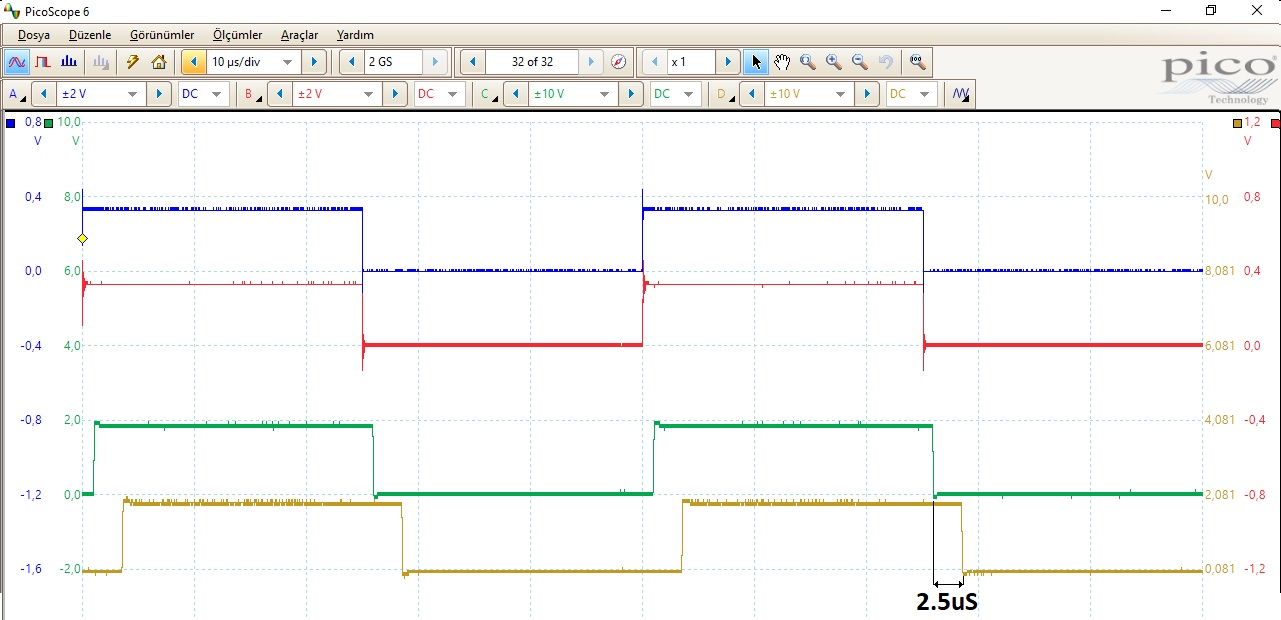
Task: Go to next buffer waveform
Action: pyautogui.click(x=592, y=62)
